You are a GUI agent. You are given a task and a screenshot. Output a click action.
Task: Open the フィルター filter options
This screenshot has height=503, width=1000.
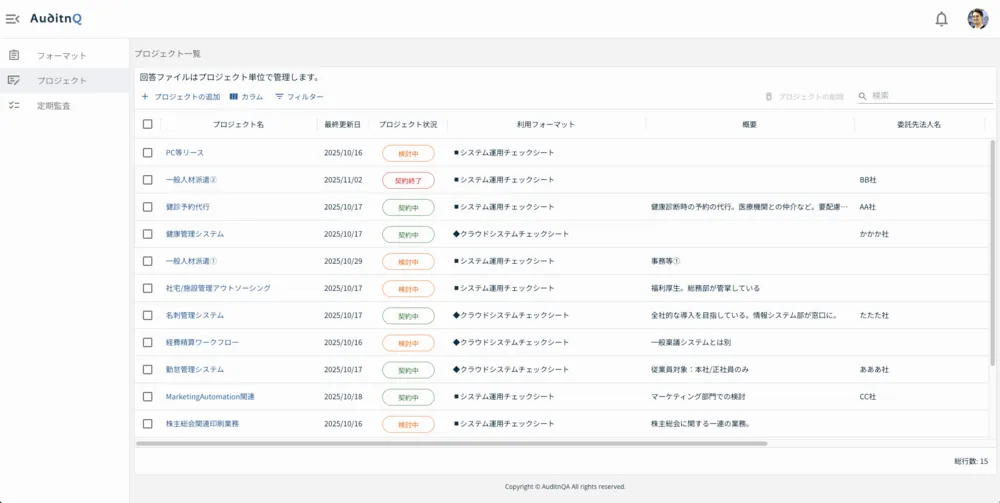pyautogui.click(x=299, y=97)
